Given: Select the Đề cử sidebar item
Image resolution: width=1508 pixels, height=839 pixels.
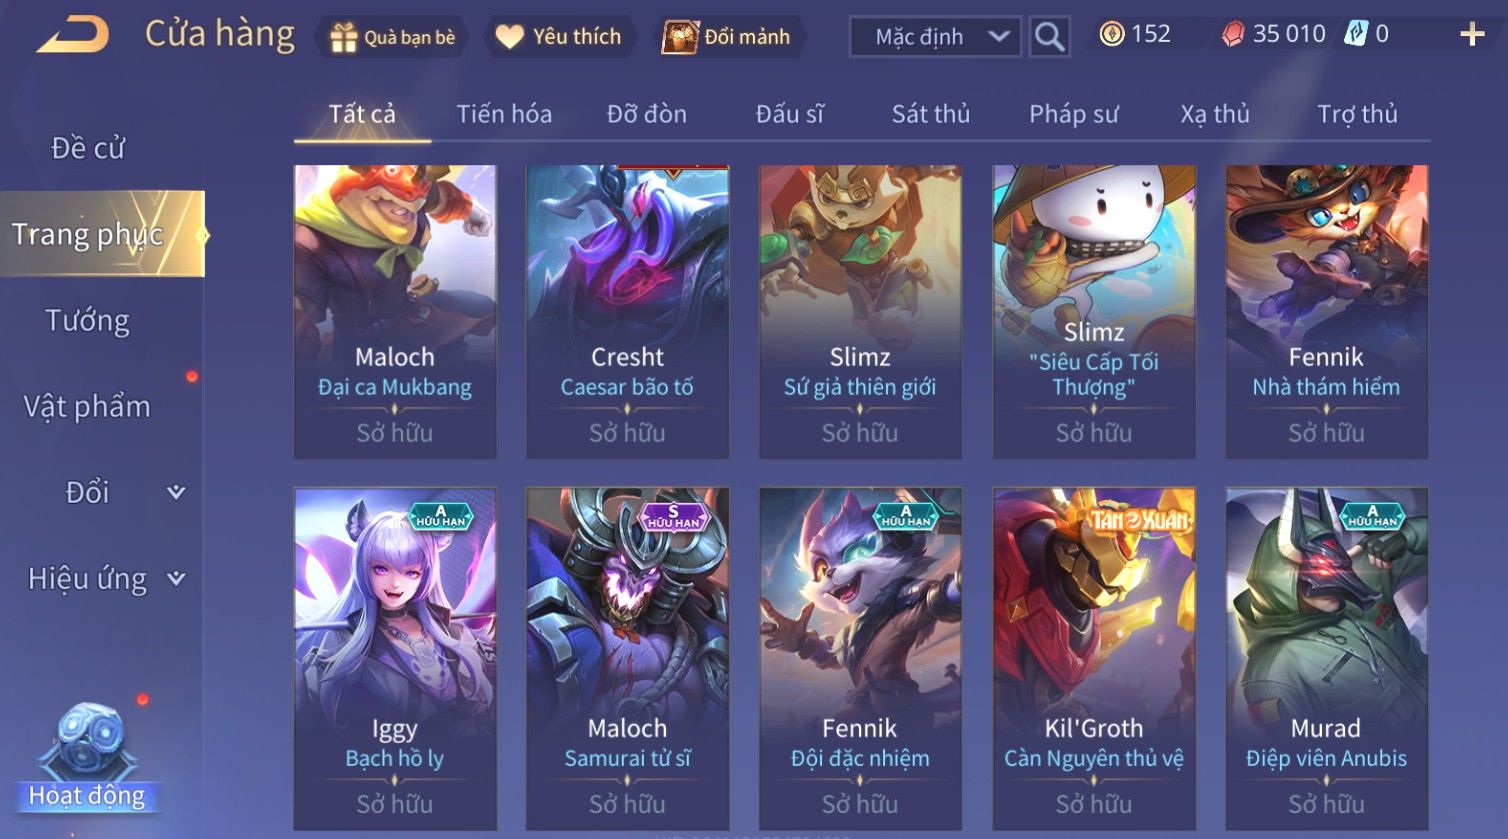Looking at the screenshot, I should point(88,148).
